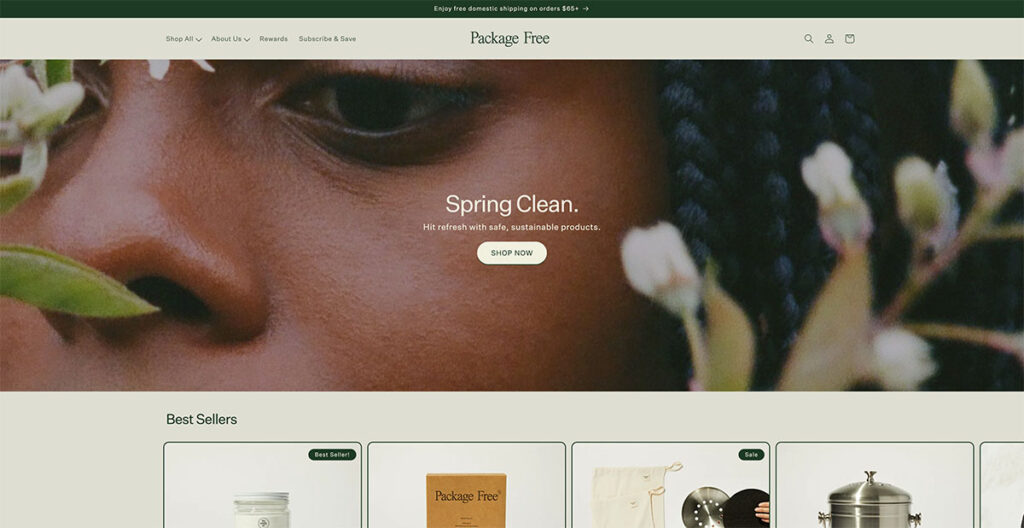Open the account profile icon

point(829,39)
